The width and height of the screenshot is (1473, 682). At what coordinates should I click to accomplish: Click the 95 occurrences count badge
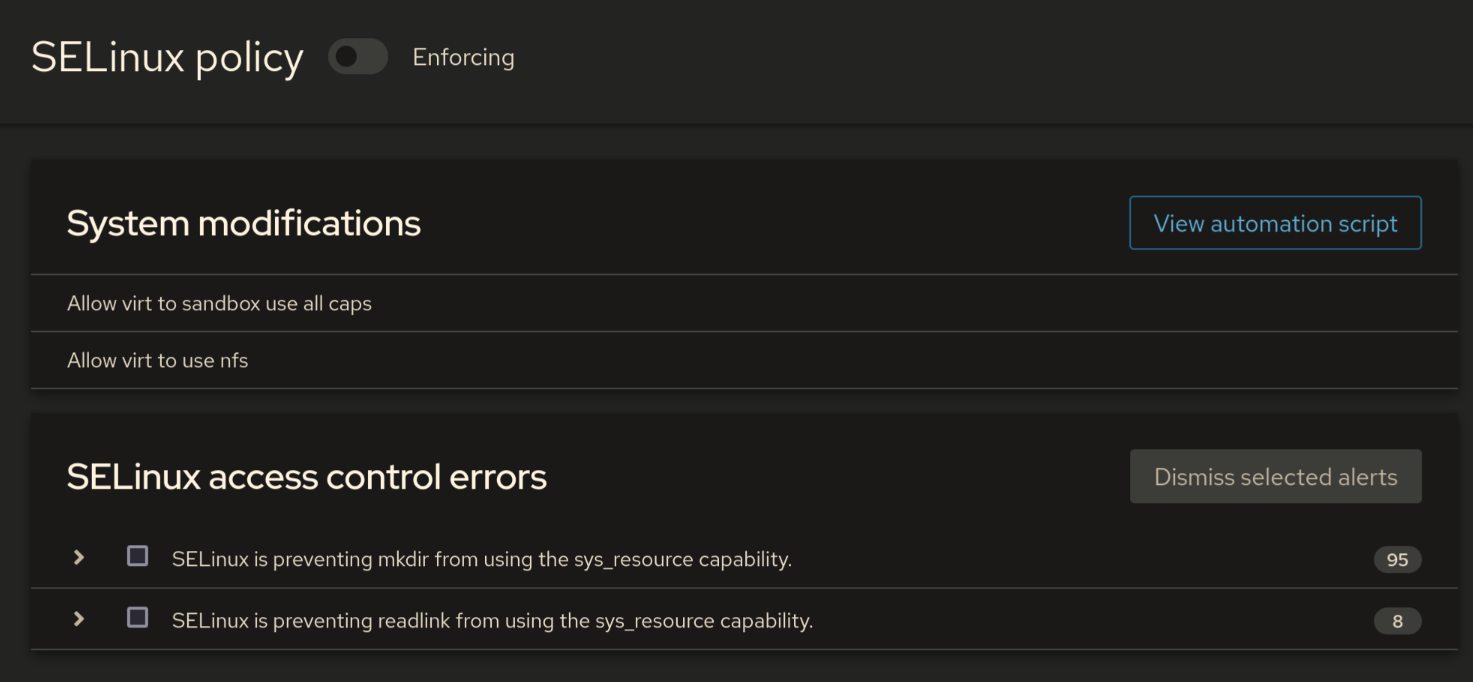pyautogui.click(x=1397, y=560)
